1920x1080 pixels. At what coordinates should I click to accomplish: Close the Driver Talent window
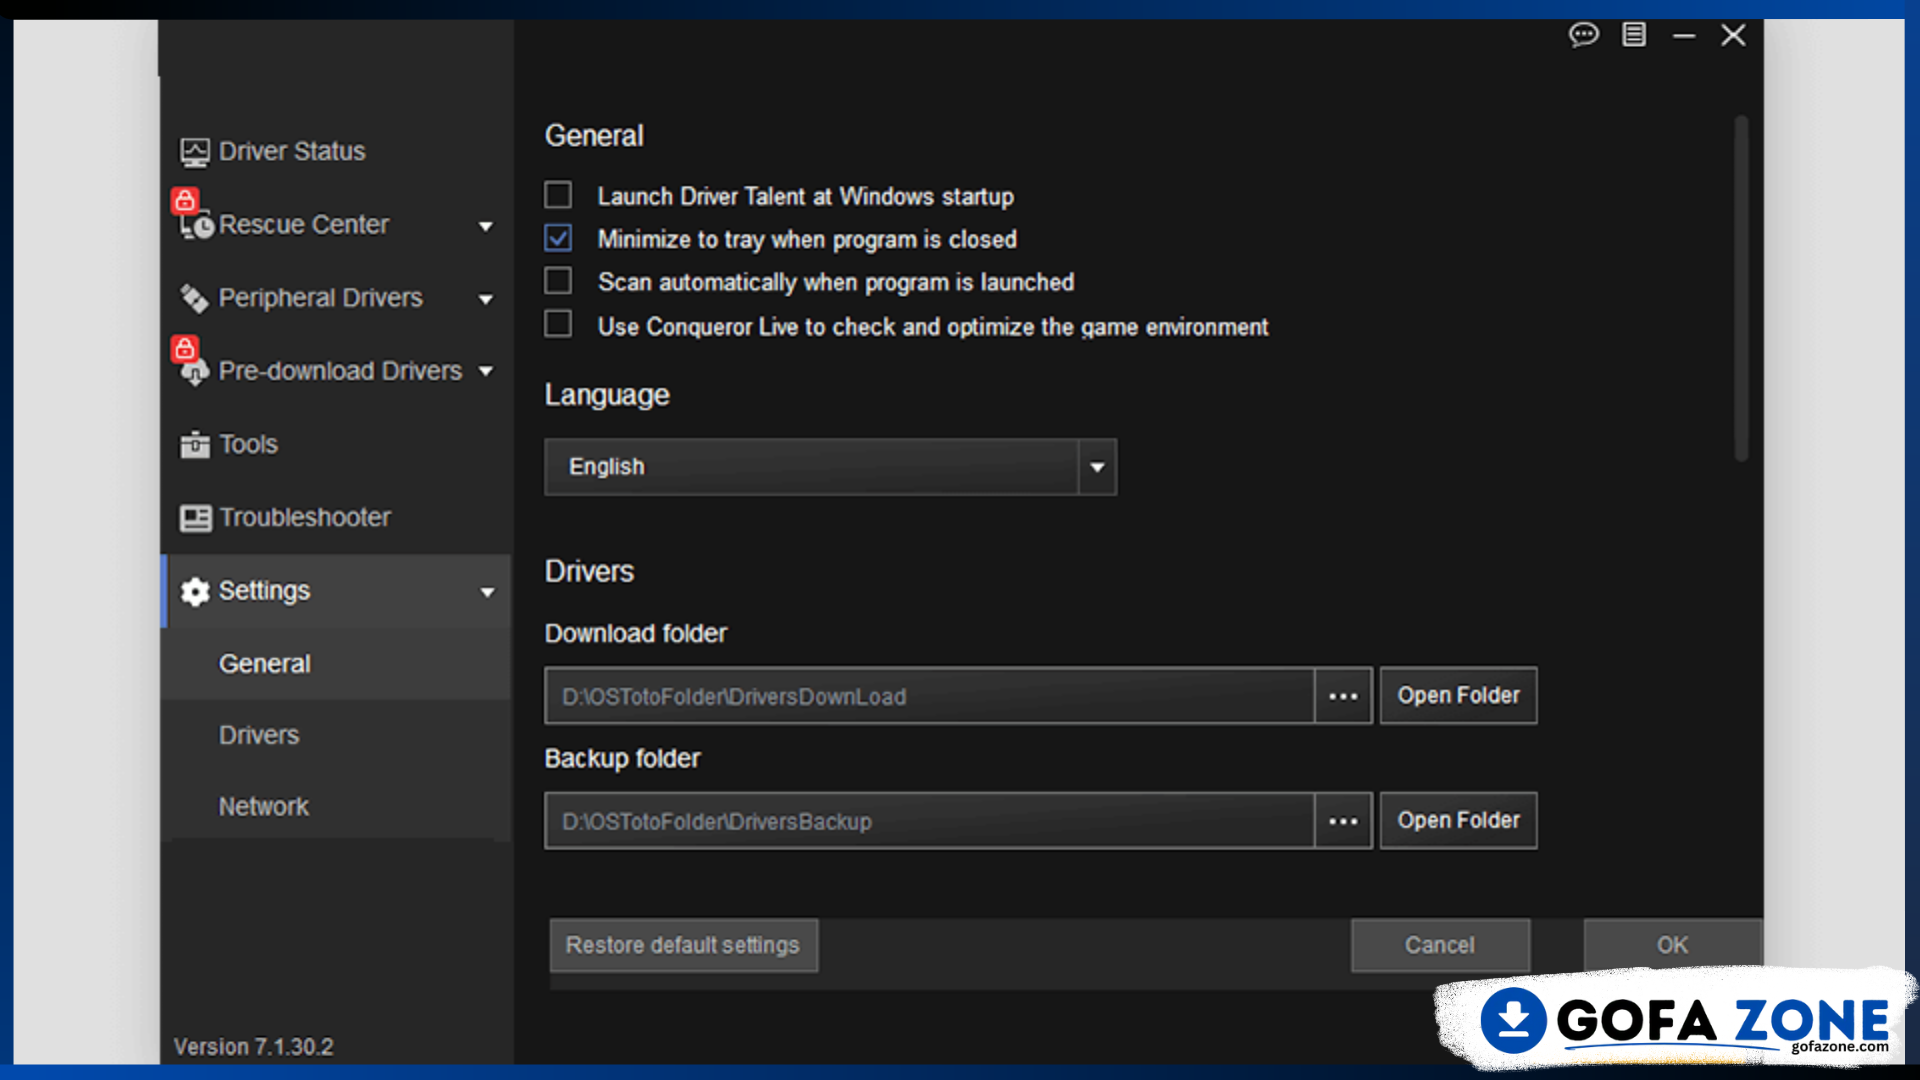[x=1733, y=35]
